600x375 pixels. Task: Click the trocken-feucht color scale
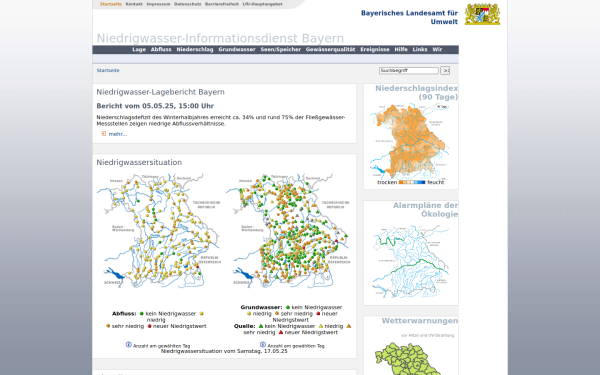coord(412,183)
